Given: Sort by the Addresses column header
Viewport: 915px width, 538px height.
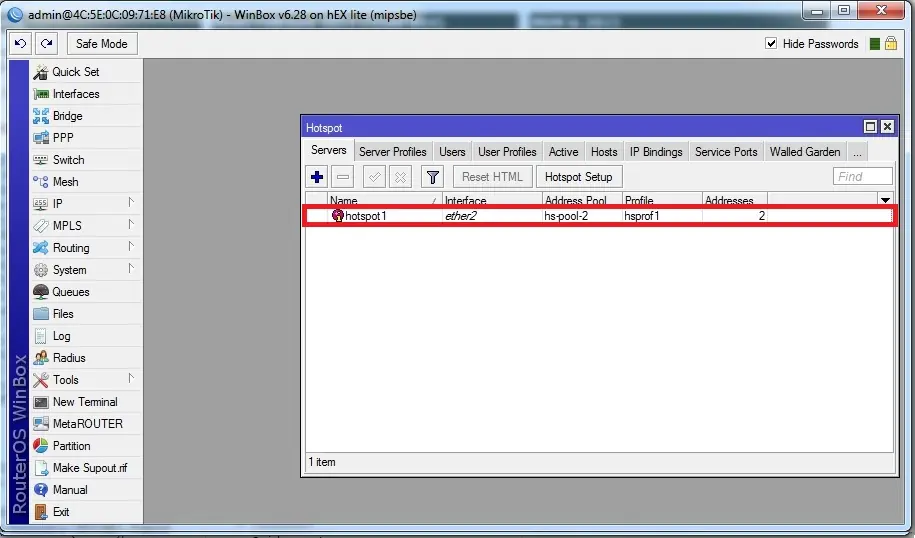Looking at the screenshot, I should [735, 200].
